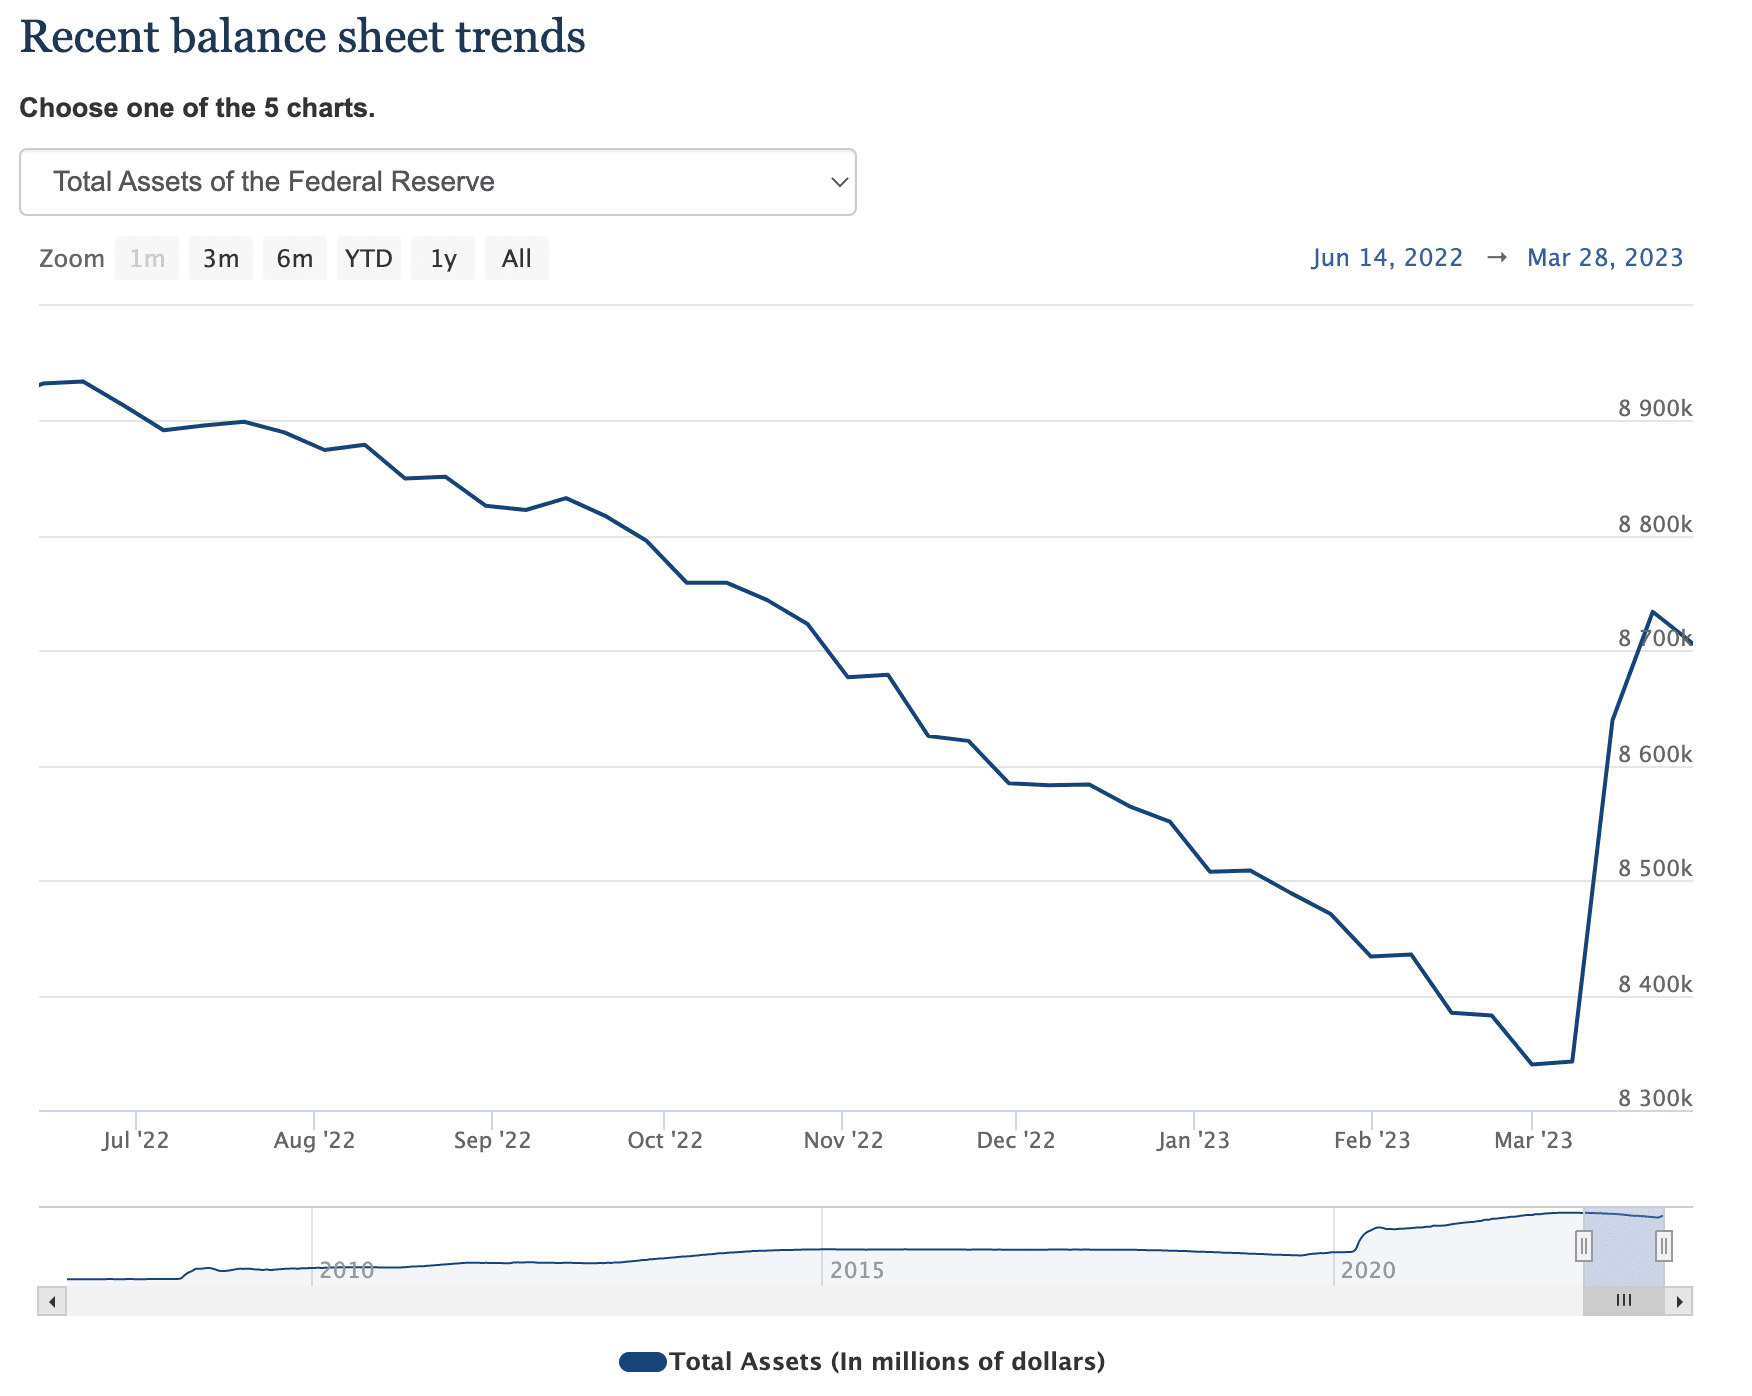Switch to the All zoom range
1752x1396 pixels.
pos(516,257)
